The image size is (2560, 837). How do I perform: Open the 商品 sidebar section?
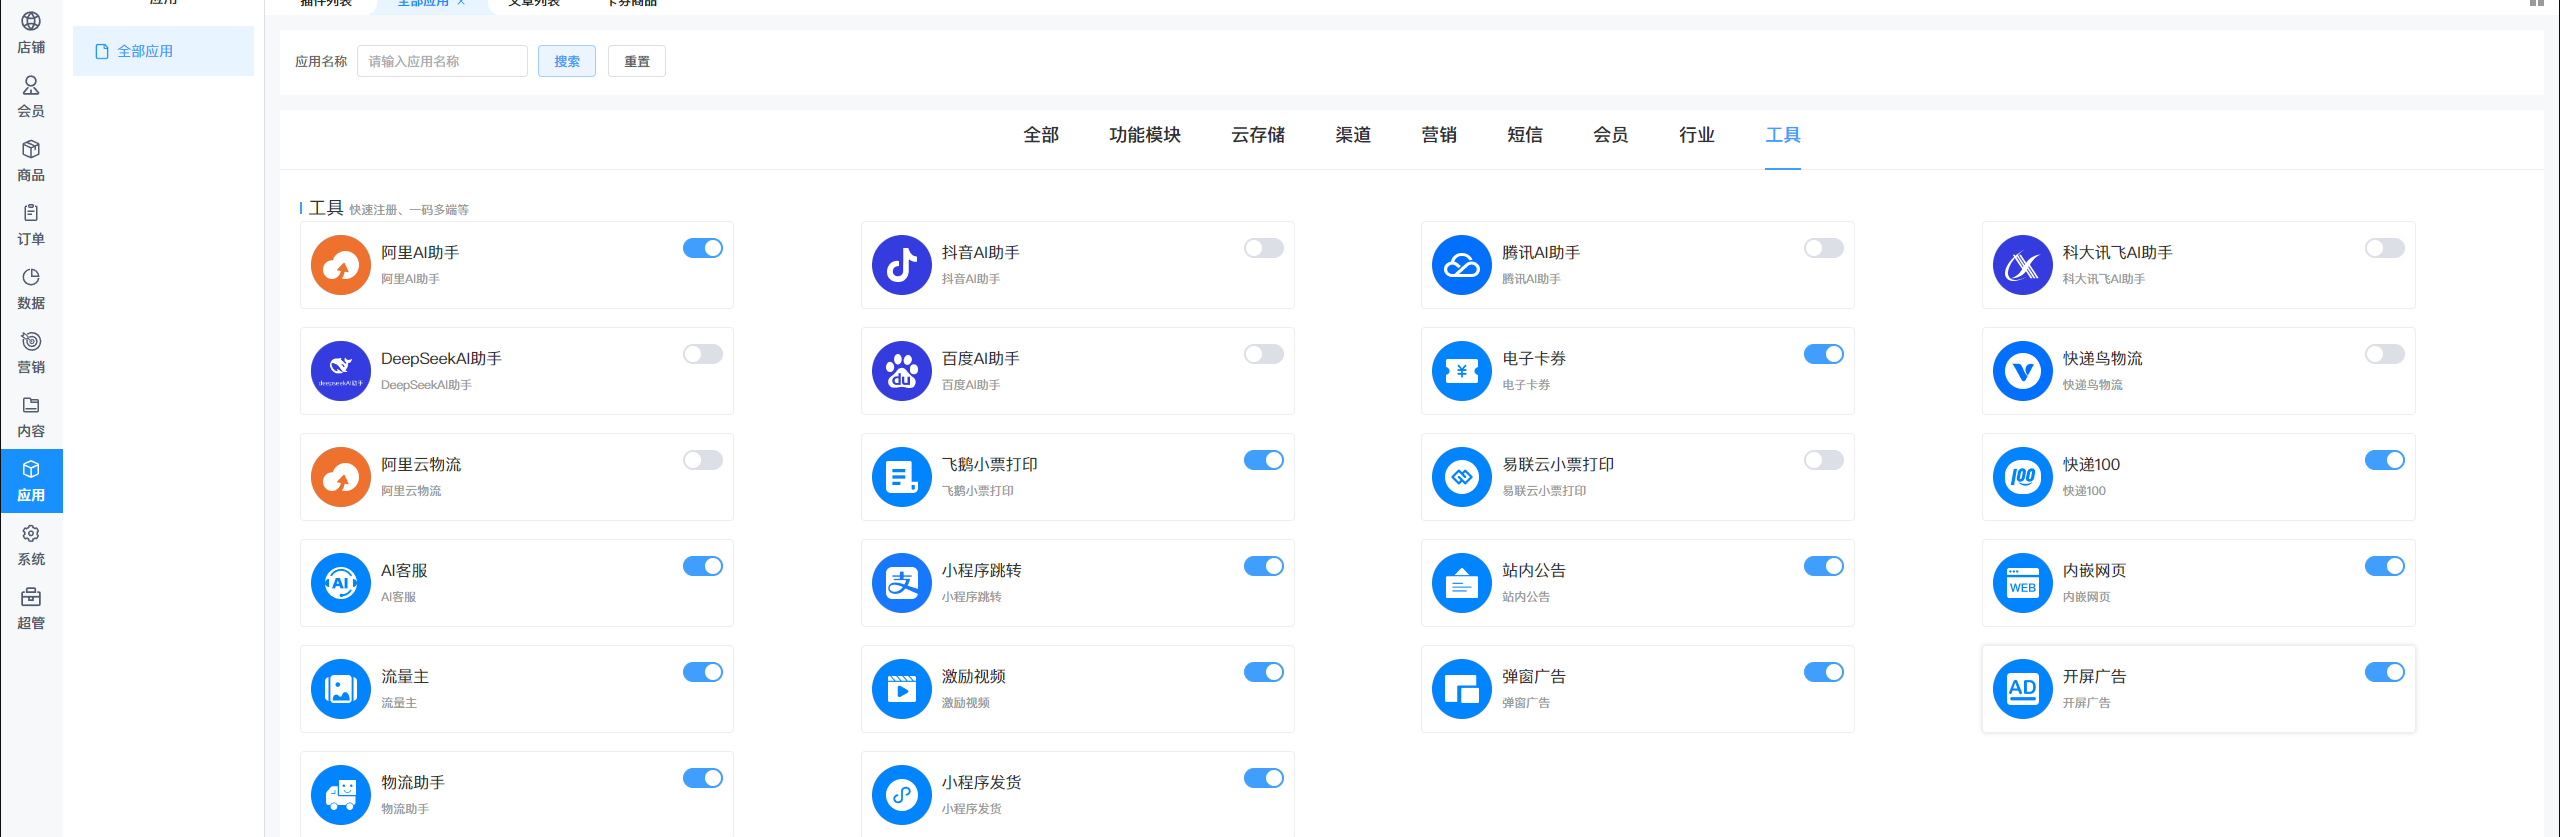pos(31,161)
